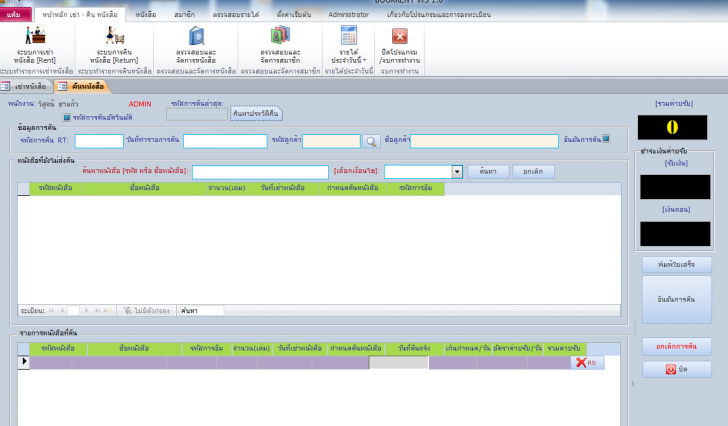Click the total fine display showing 0
Screen dimensions: 728x426
(672, 127)
